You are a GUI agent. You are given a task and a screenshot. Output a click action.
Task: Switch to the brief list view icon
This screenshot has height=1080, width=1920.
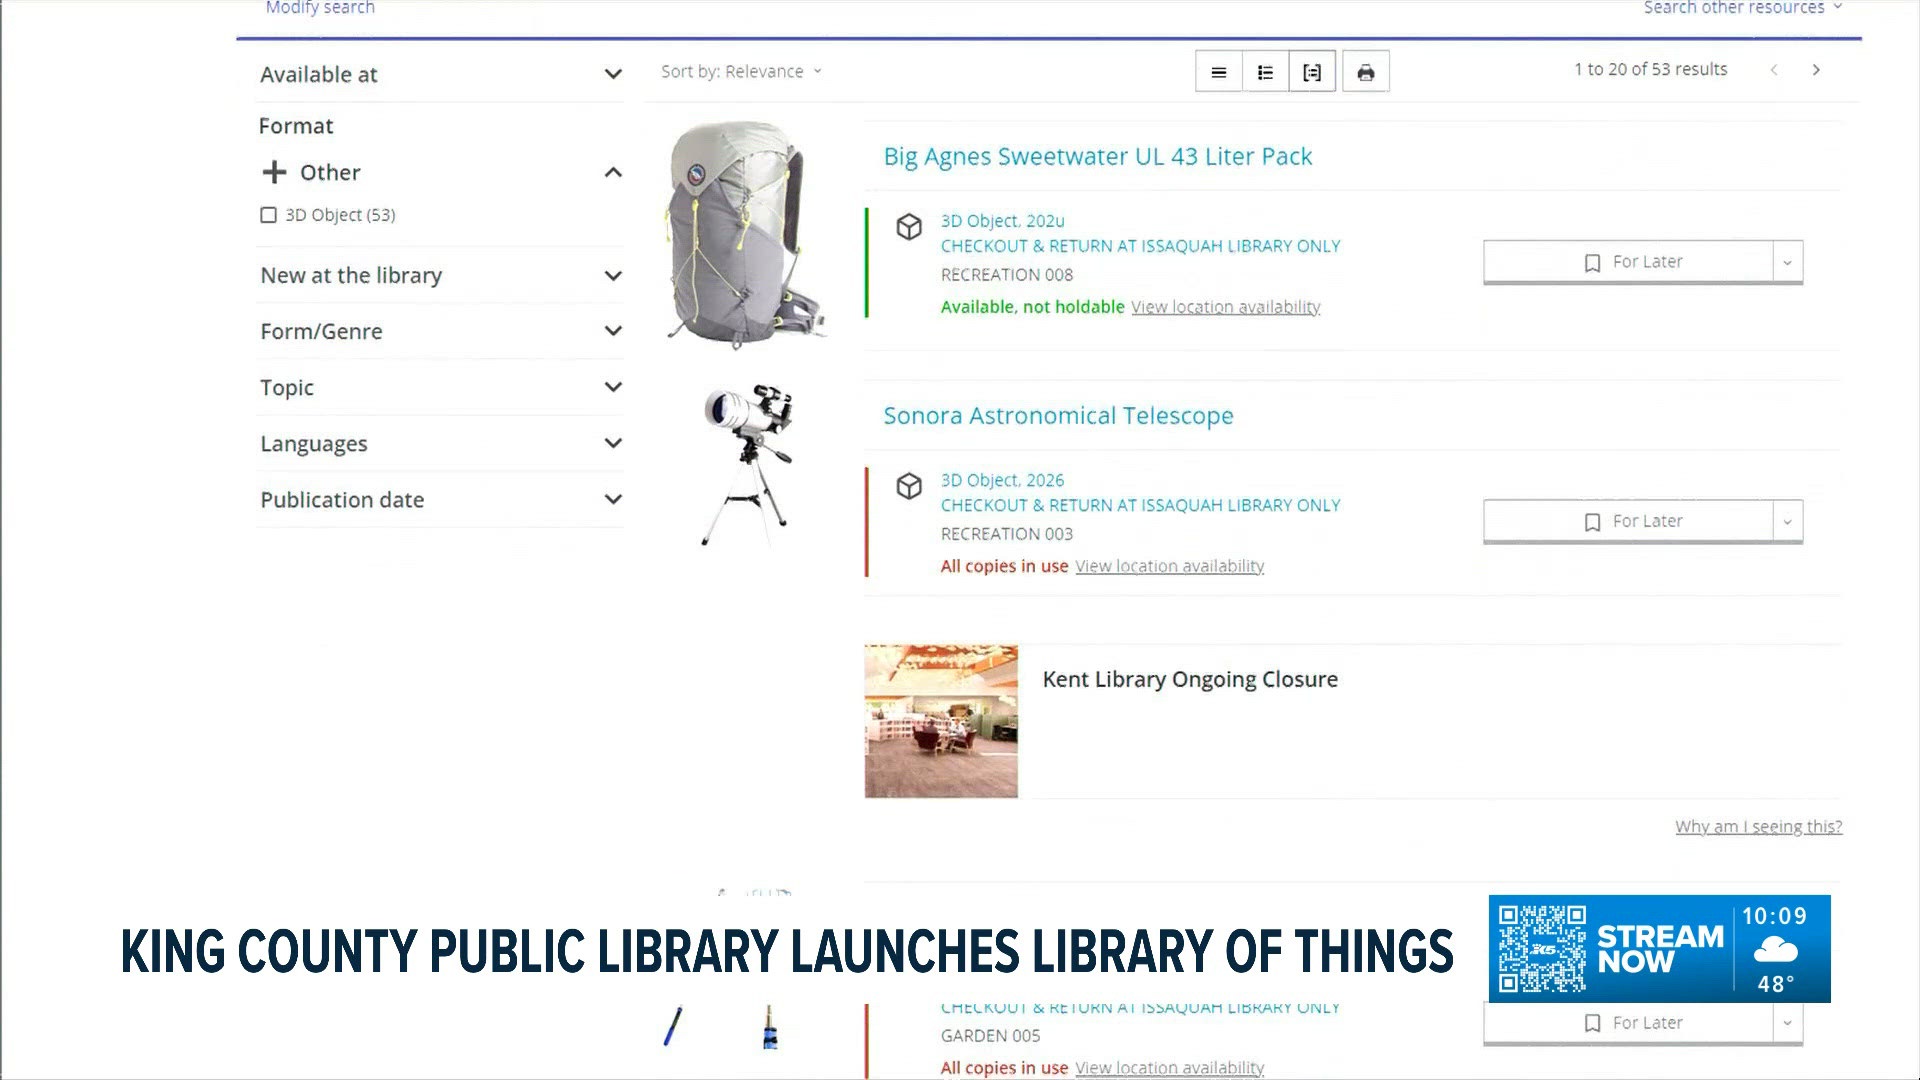[x=1218, y=72]
